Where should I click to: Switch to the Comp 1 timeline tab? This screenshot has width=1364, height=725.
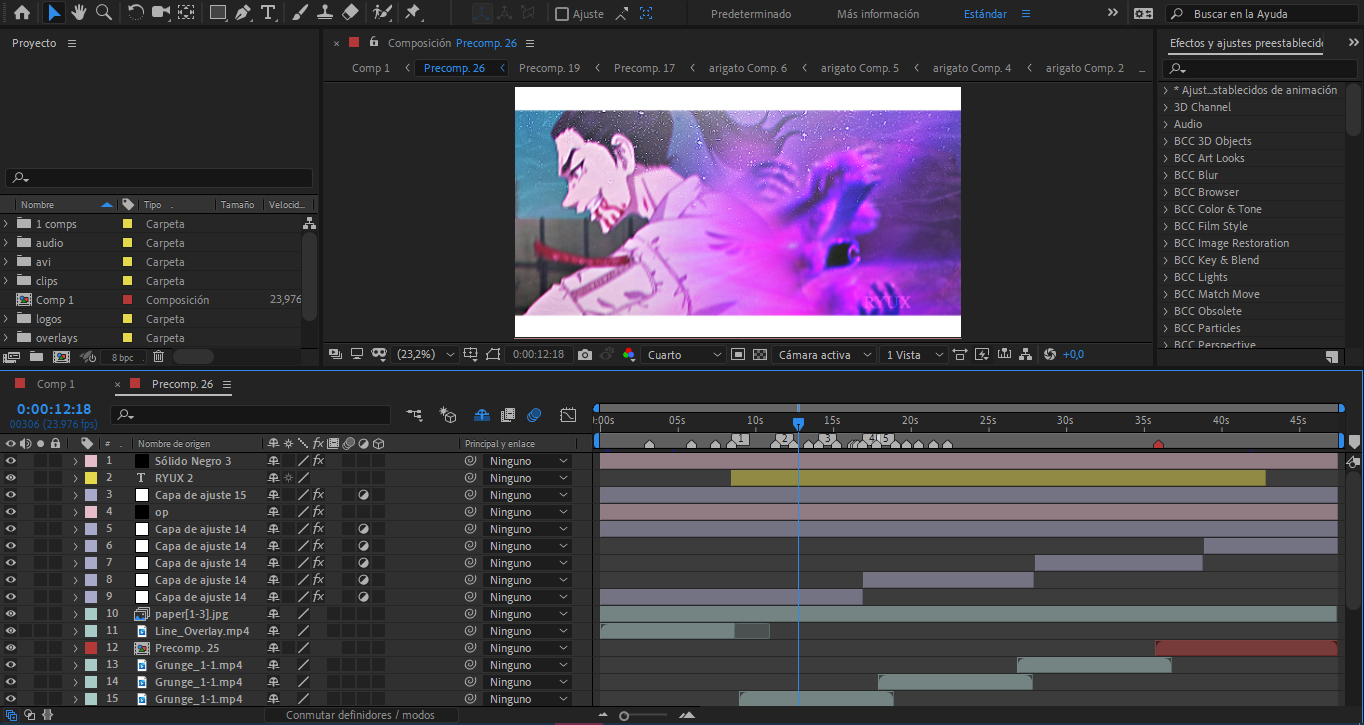tap(56, 384)
